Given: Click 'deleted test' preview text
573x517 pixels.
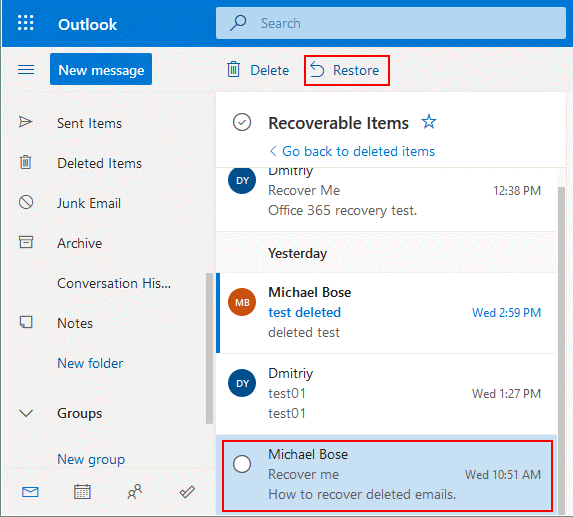Looking at the screenshot, I should 304,332.
